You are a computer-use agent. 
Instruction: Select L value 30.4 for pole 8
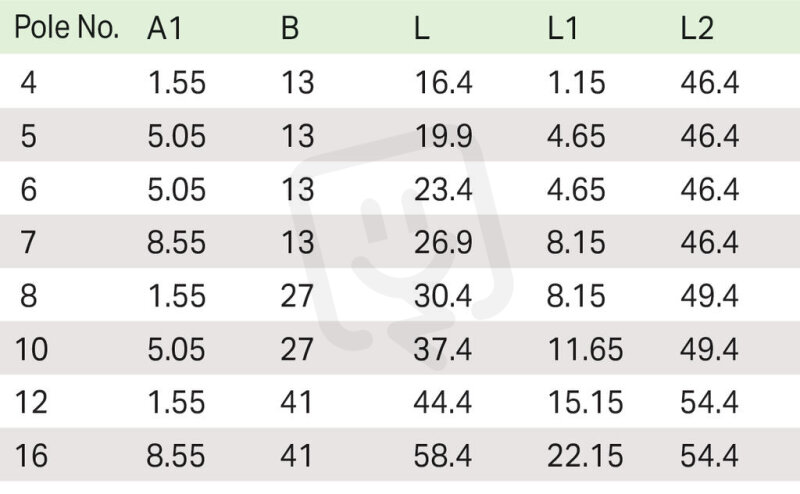click(x=443, y=296)
